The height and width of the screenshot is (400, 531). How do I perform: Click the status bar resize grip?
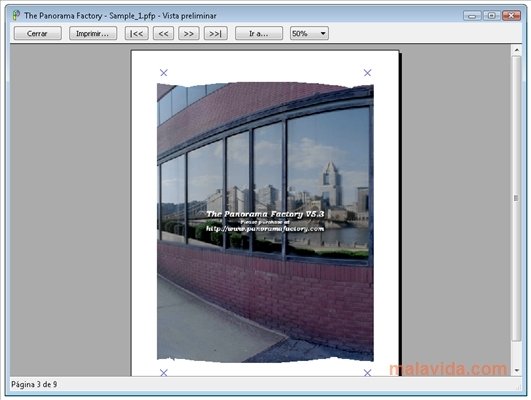coord(518,386)
